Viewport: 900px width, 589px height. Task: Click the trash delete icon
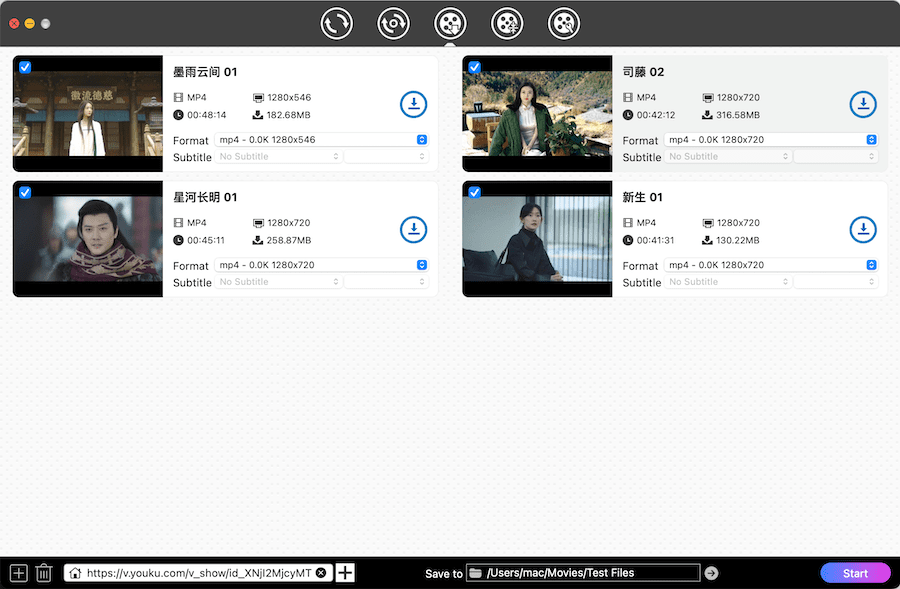point(44,573)
